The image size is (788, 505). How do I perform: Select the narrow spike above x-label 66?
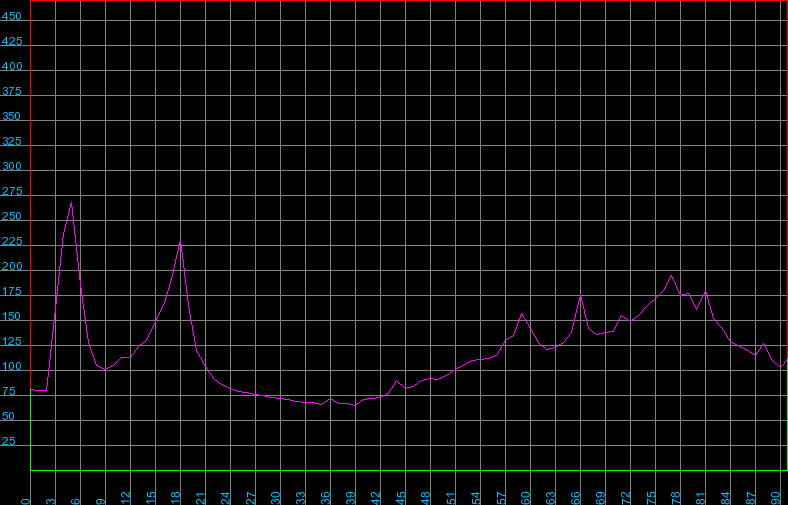pyautogui.click(x=580, y=295)
